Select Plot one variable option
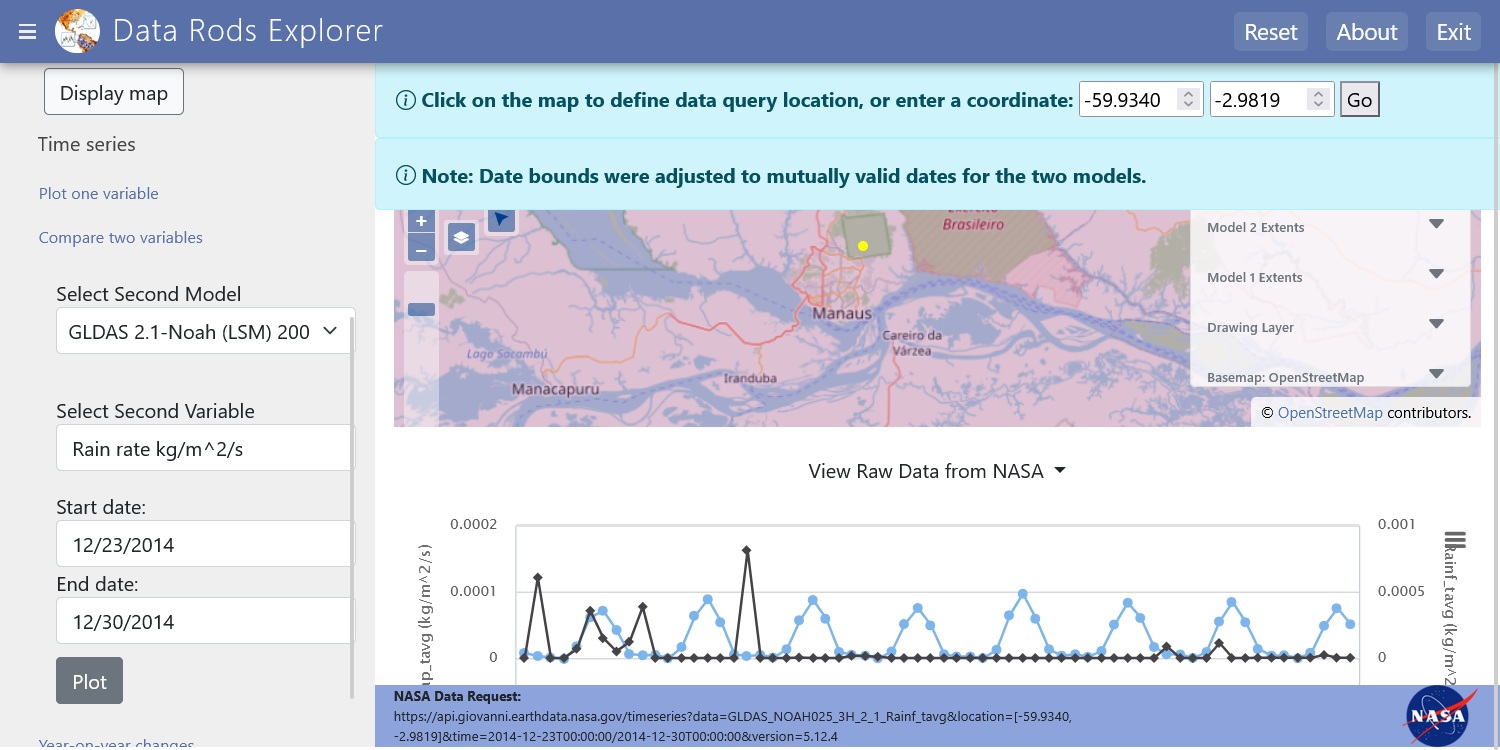1500x750 pixels. point(98,193)
